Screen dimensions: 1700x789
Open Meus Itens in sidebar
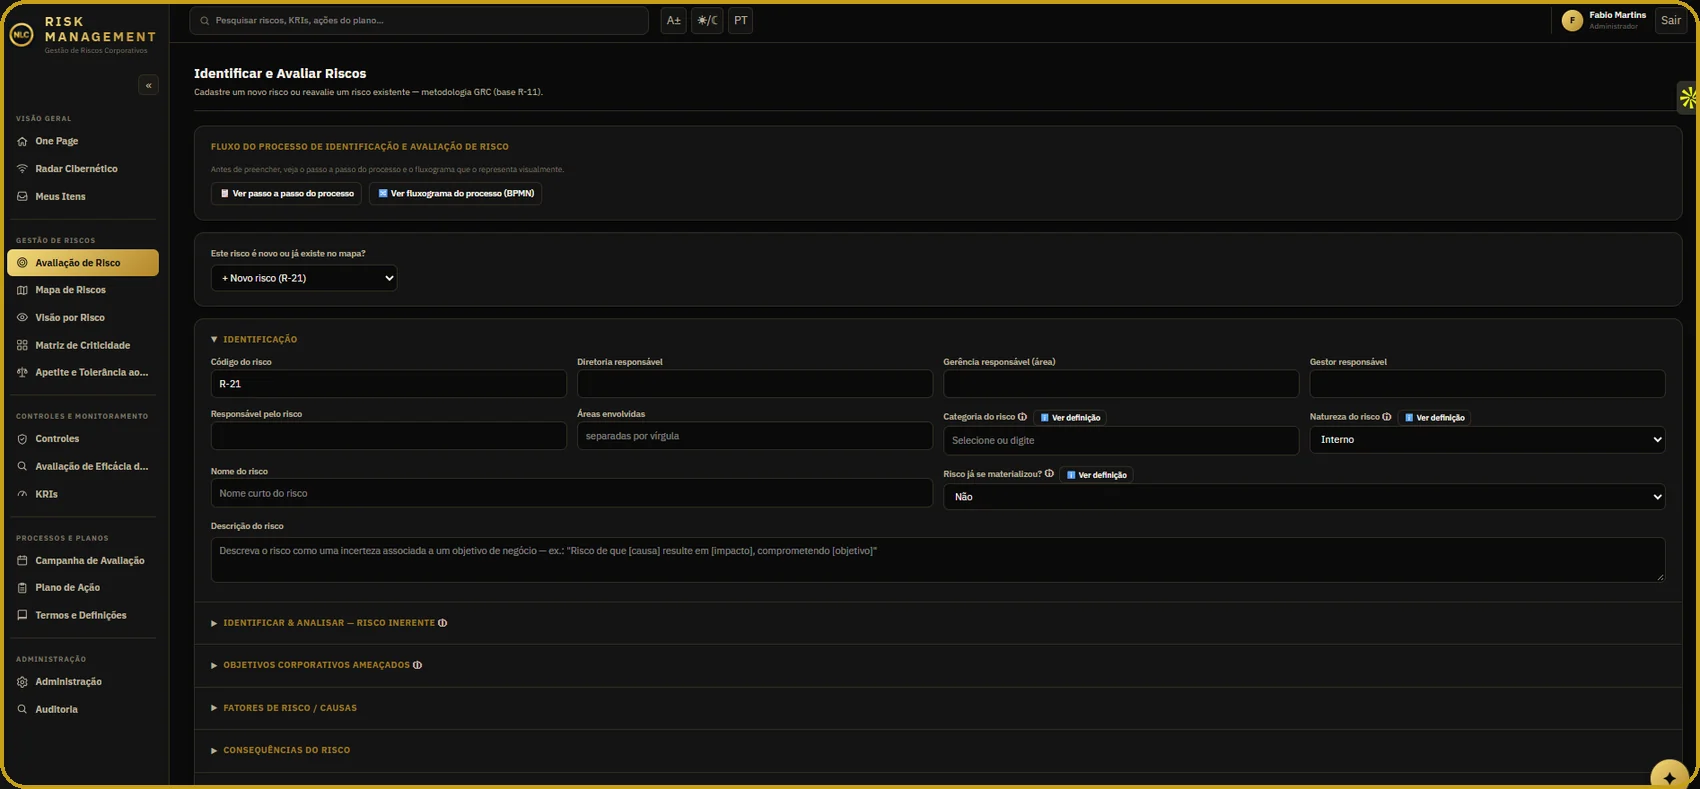pos(83,197)
